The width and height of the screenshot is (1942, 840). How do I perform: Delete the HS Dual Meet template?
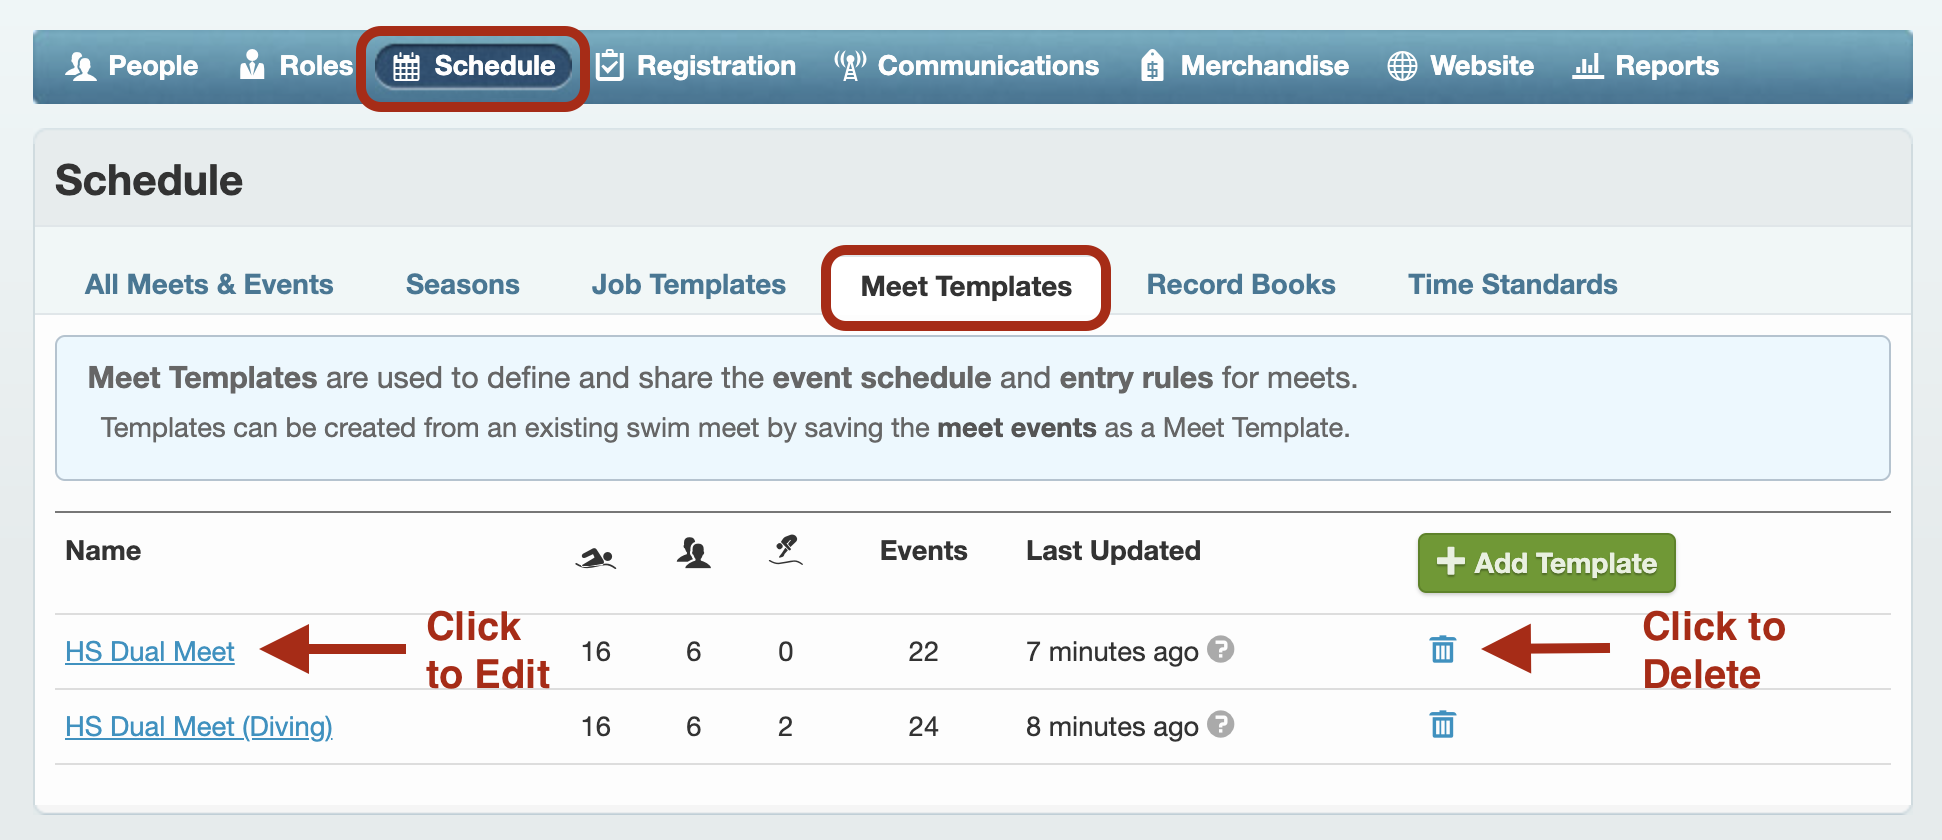click(1442, 650)
